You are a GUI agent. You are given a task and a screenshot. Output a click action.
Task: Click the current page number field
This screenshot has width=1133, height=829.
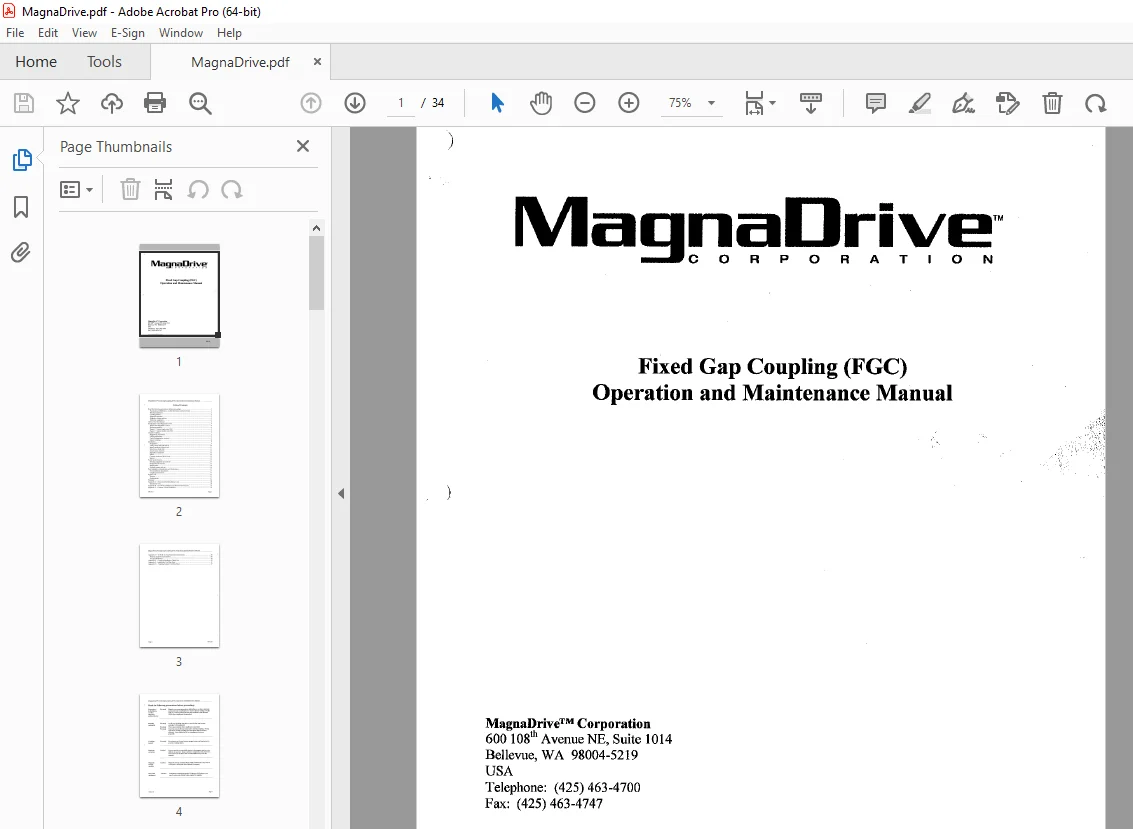(401, 103)
